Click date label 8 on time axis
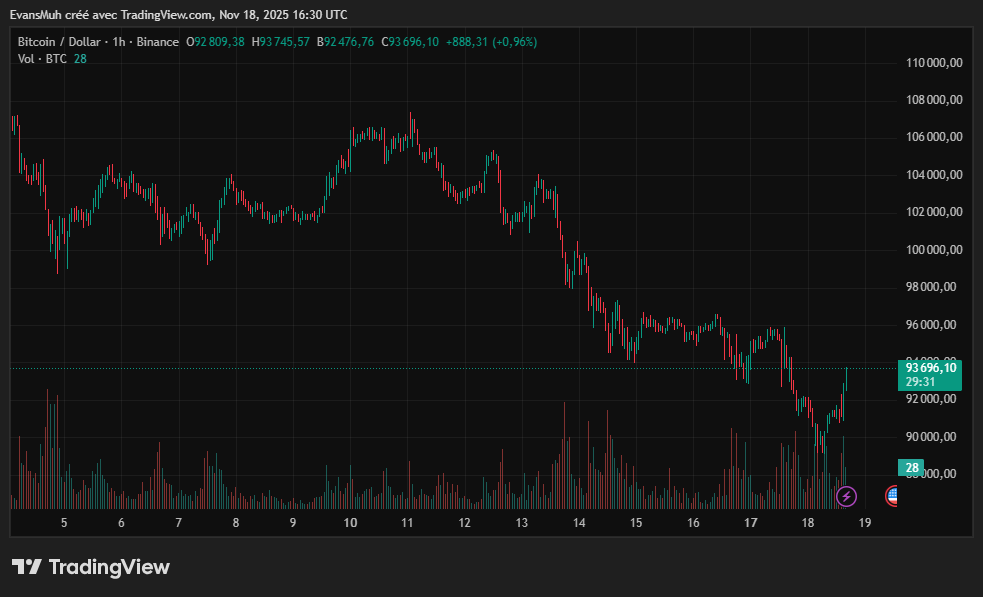Image resolution: width=983 pixels, height=597 pixels. [x=236, y=523]
